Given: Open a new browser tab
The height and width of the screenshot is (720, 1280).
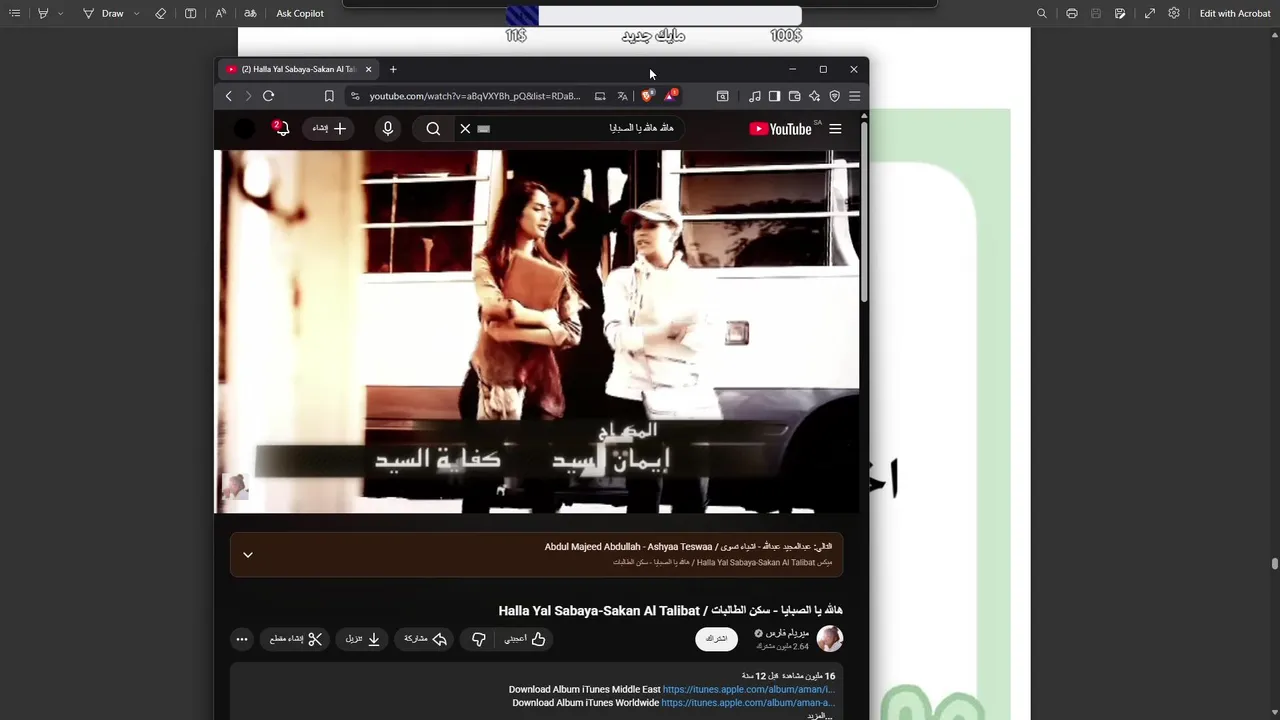Looking at the screenshot, I should [393, 69].
